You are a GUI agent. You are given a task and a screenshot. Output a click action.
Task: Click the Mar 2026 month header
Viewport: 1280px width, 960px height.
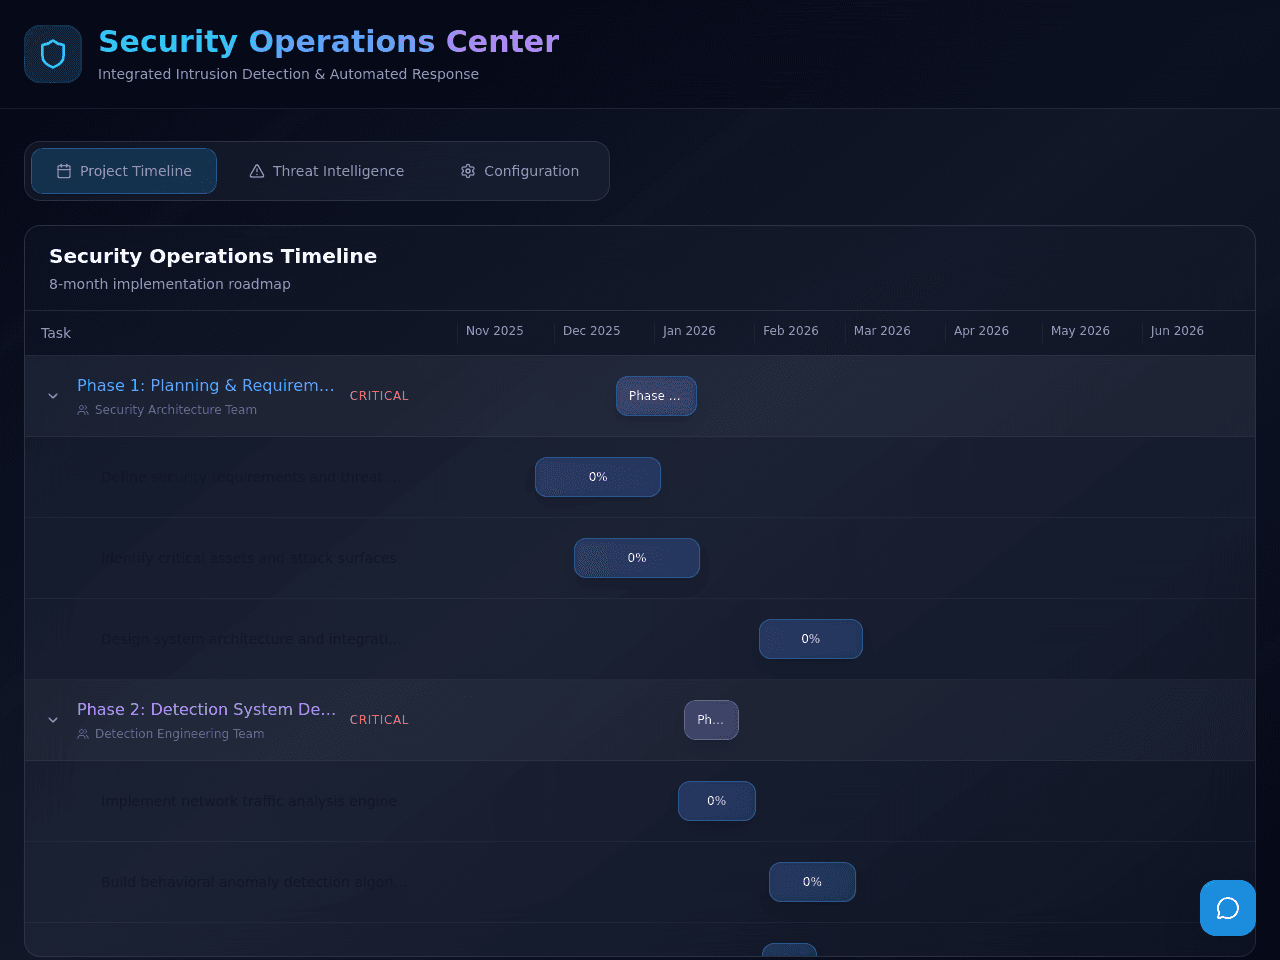point(882,331)
